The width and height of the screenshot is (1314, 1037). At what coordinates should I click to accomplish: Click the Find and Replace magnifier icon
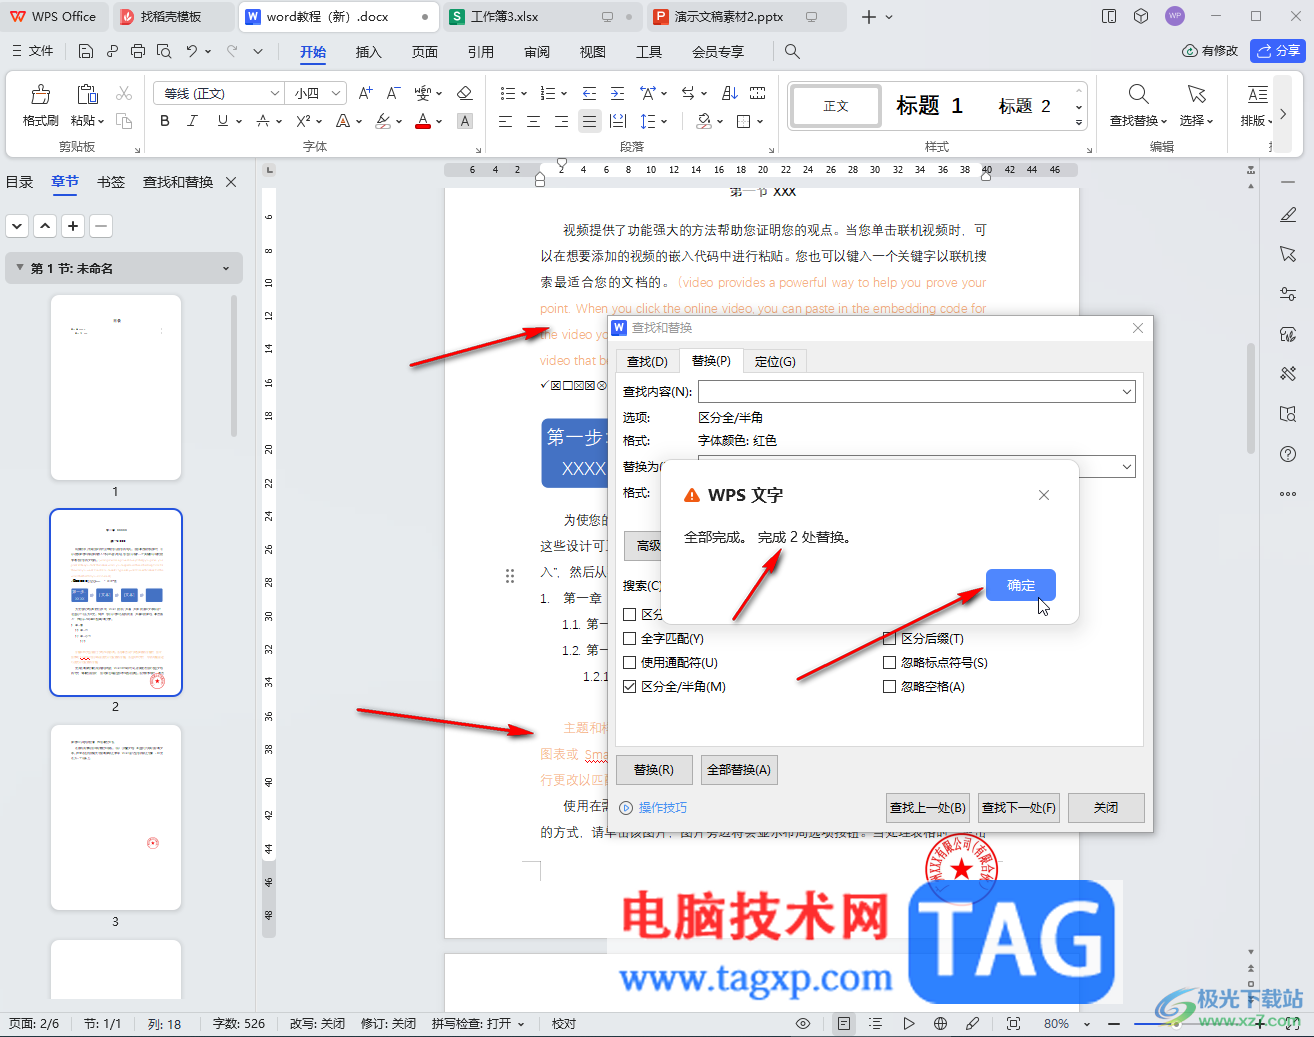click(1138, 94)
